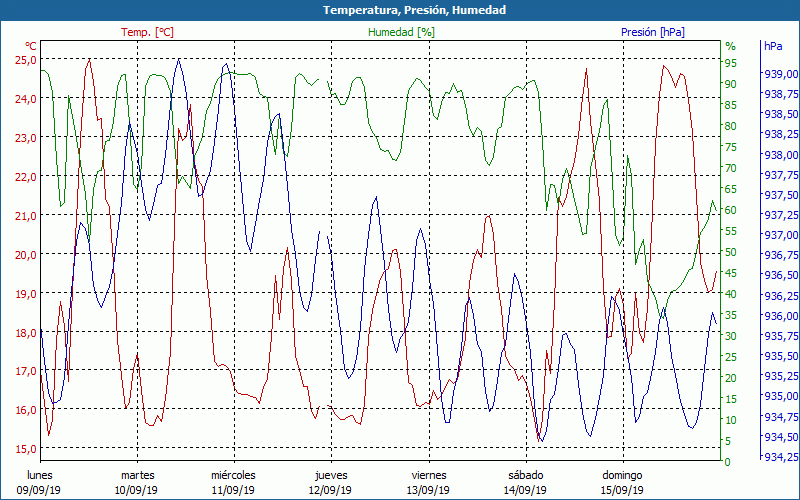The width and height of the screenshot is (800, 500).
Task: Pick the 21,0 temperature axis value
Action: pyautogui.click(x=27, y=215)
